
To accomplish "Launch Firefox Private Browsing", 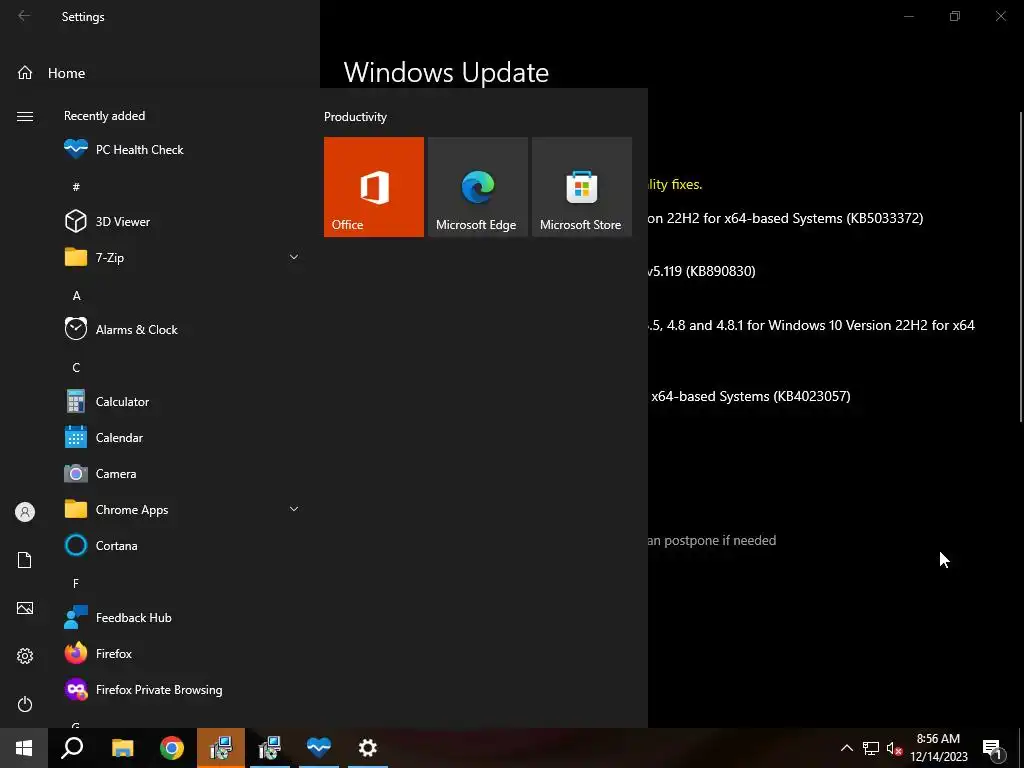I will point(182,690).
